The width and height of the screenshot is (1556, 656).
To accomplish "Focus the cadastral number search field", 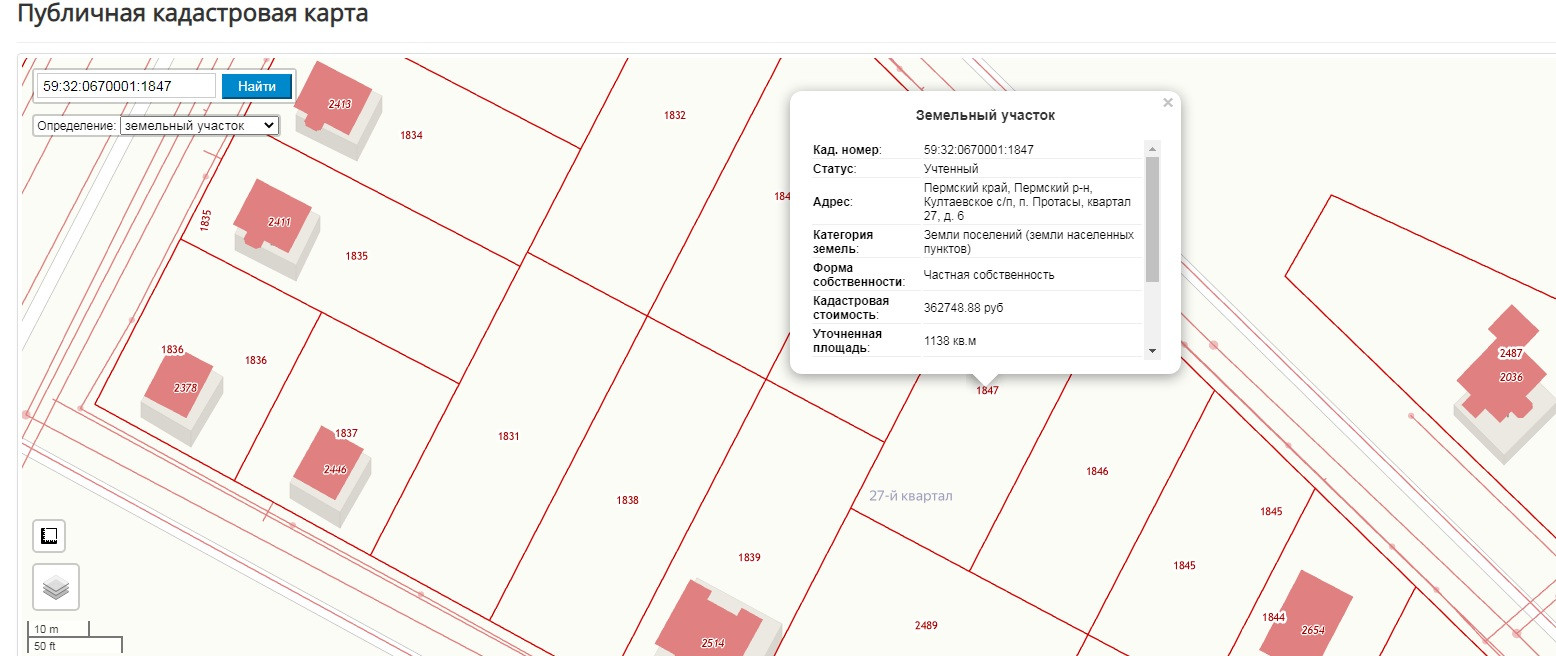I will click(126, 86).
